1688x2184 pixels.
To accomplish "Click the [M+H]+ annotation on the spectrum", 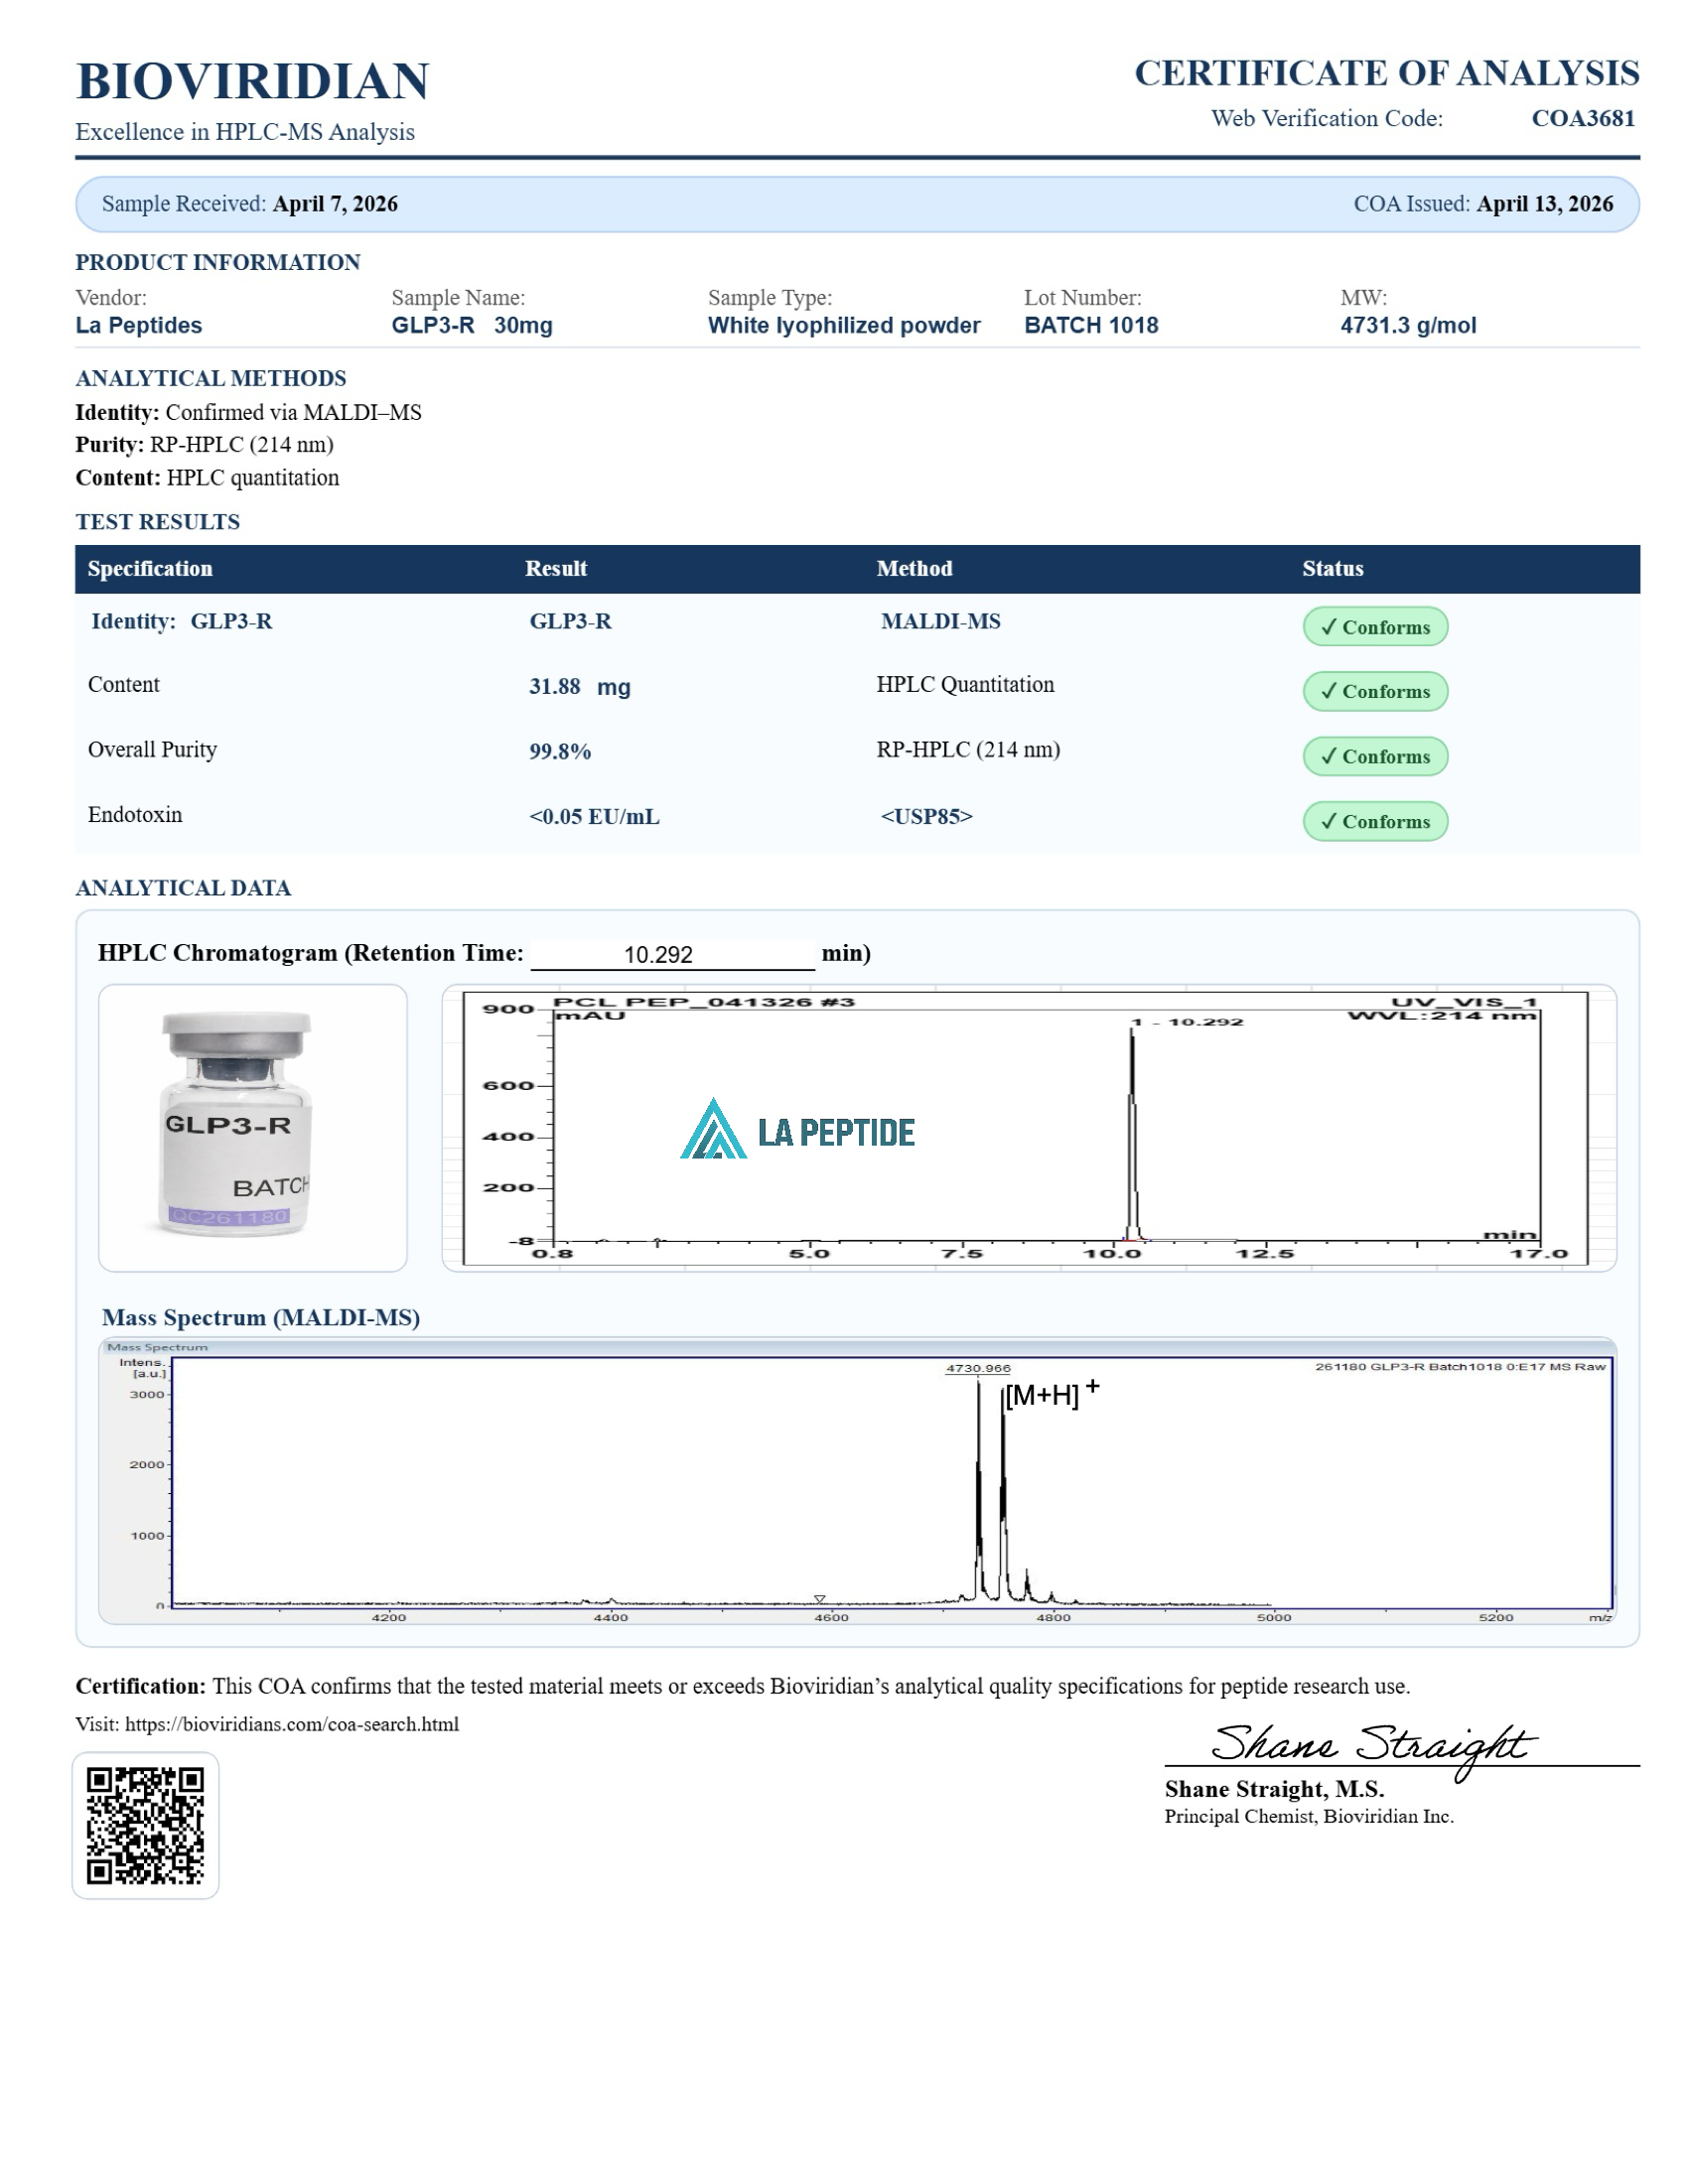I will click(1050, 1394).
